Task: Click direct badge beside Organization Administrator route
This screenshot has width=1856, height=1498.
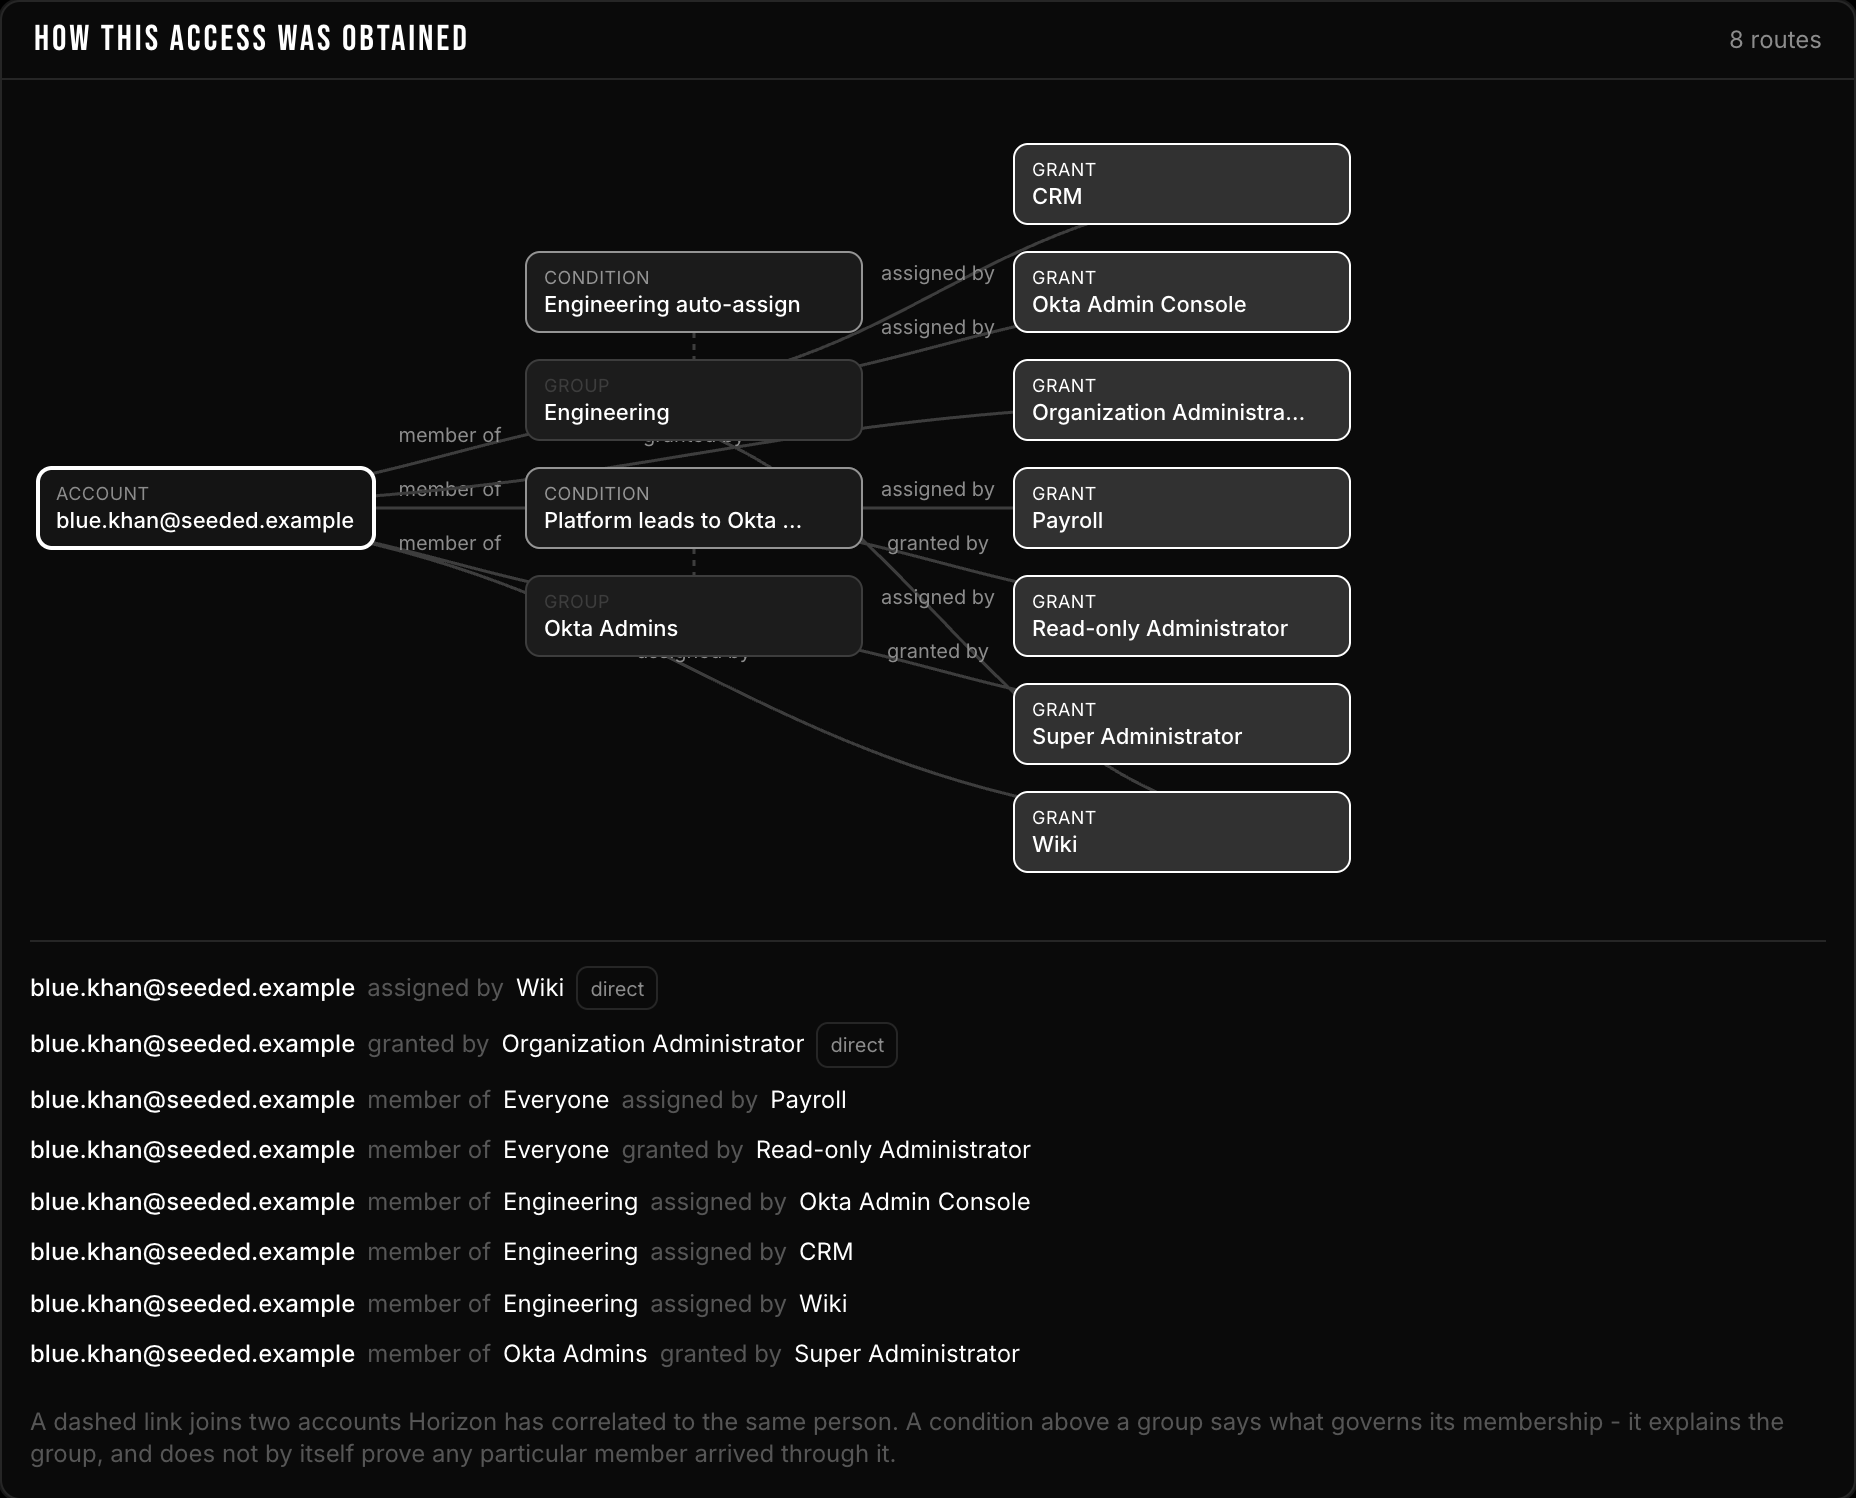Action: click(857, 1045)
